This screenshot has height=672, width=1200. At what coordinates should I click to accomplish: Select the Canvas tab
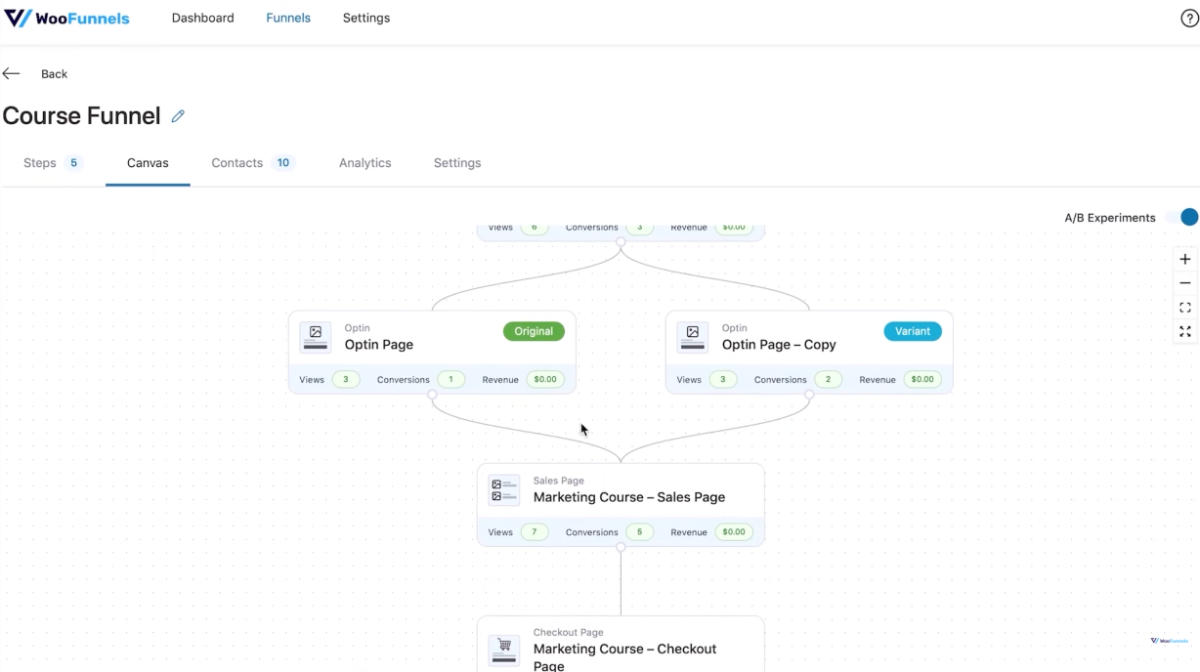(148, 163)
